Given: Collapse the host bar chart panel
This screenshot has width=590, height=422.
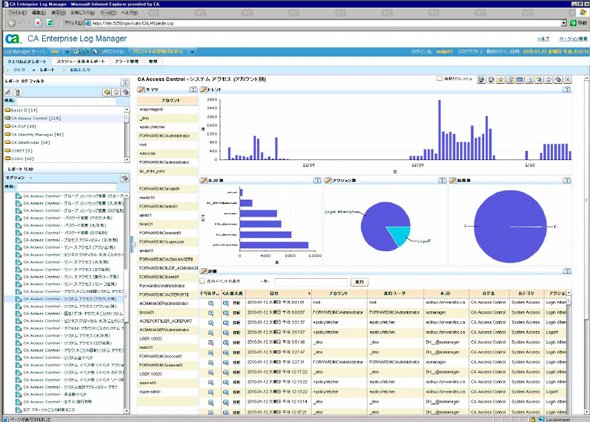Looking at the screenshot, I should 317,181.
